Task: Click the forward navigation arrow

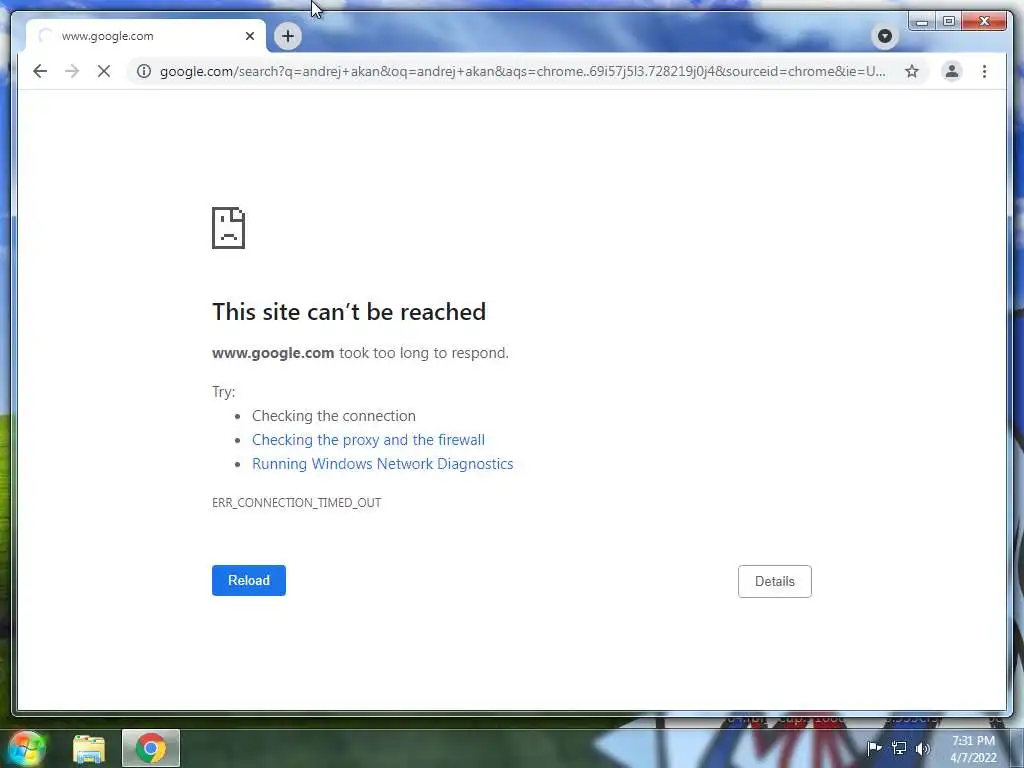Action: pyautogui.click(x=72, y=71)
